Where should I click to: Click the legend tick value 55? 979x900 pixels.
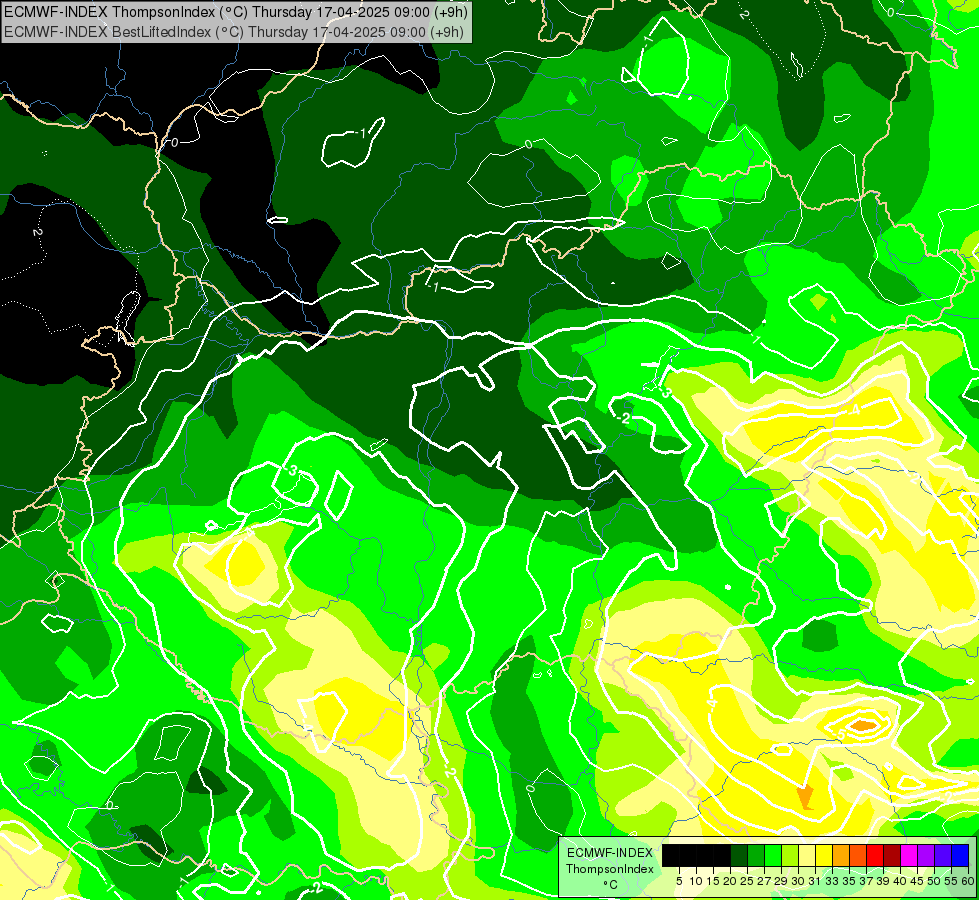point(951,881)
